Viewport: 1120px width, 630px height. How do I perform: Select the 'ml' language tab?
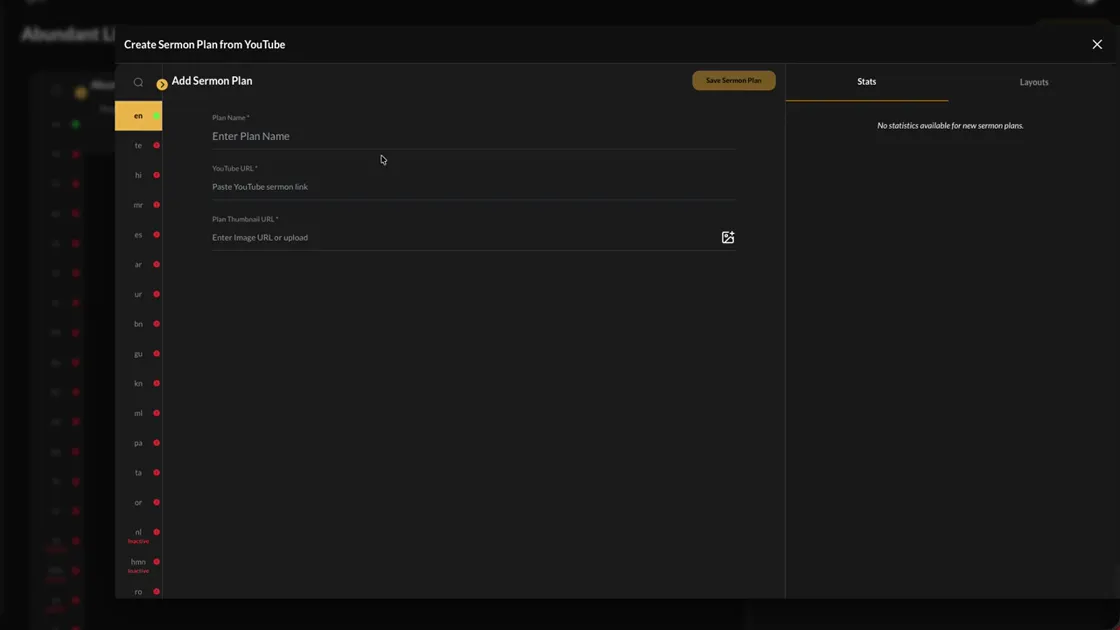click(x=139, y=414)
